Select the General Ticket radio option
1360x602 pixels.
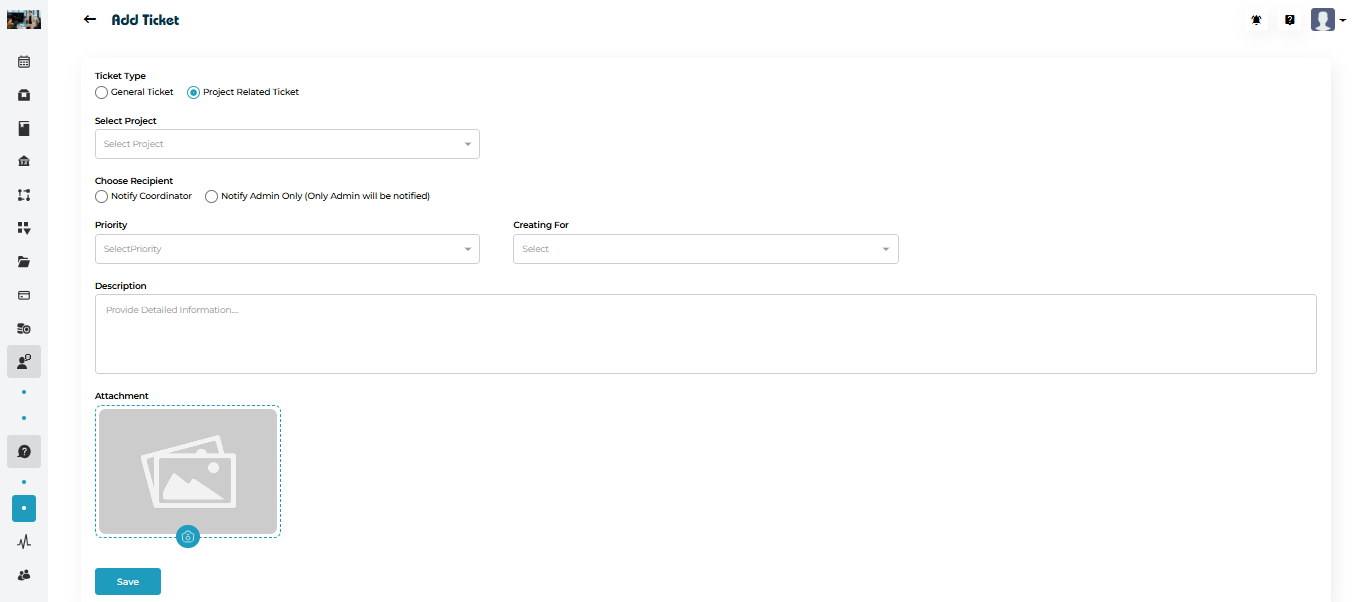click(102, 93)
